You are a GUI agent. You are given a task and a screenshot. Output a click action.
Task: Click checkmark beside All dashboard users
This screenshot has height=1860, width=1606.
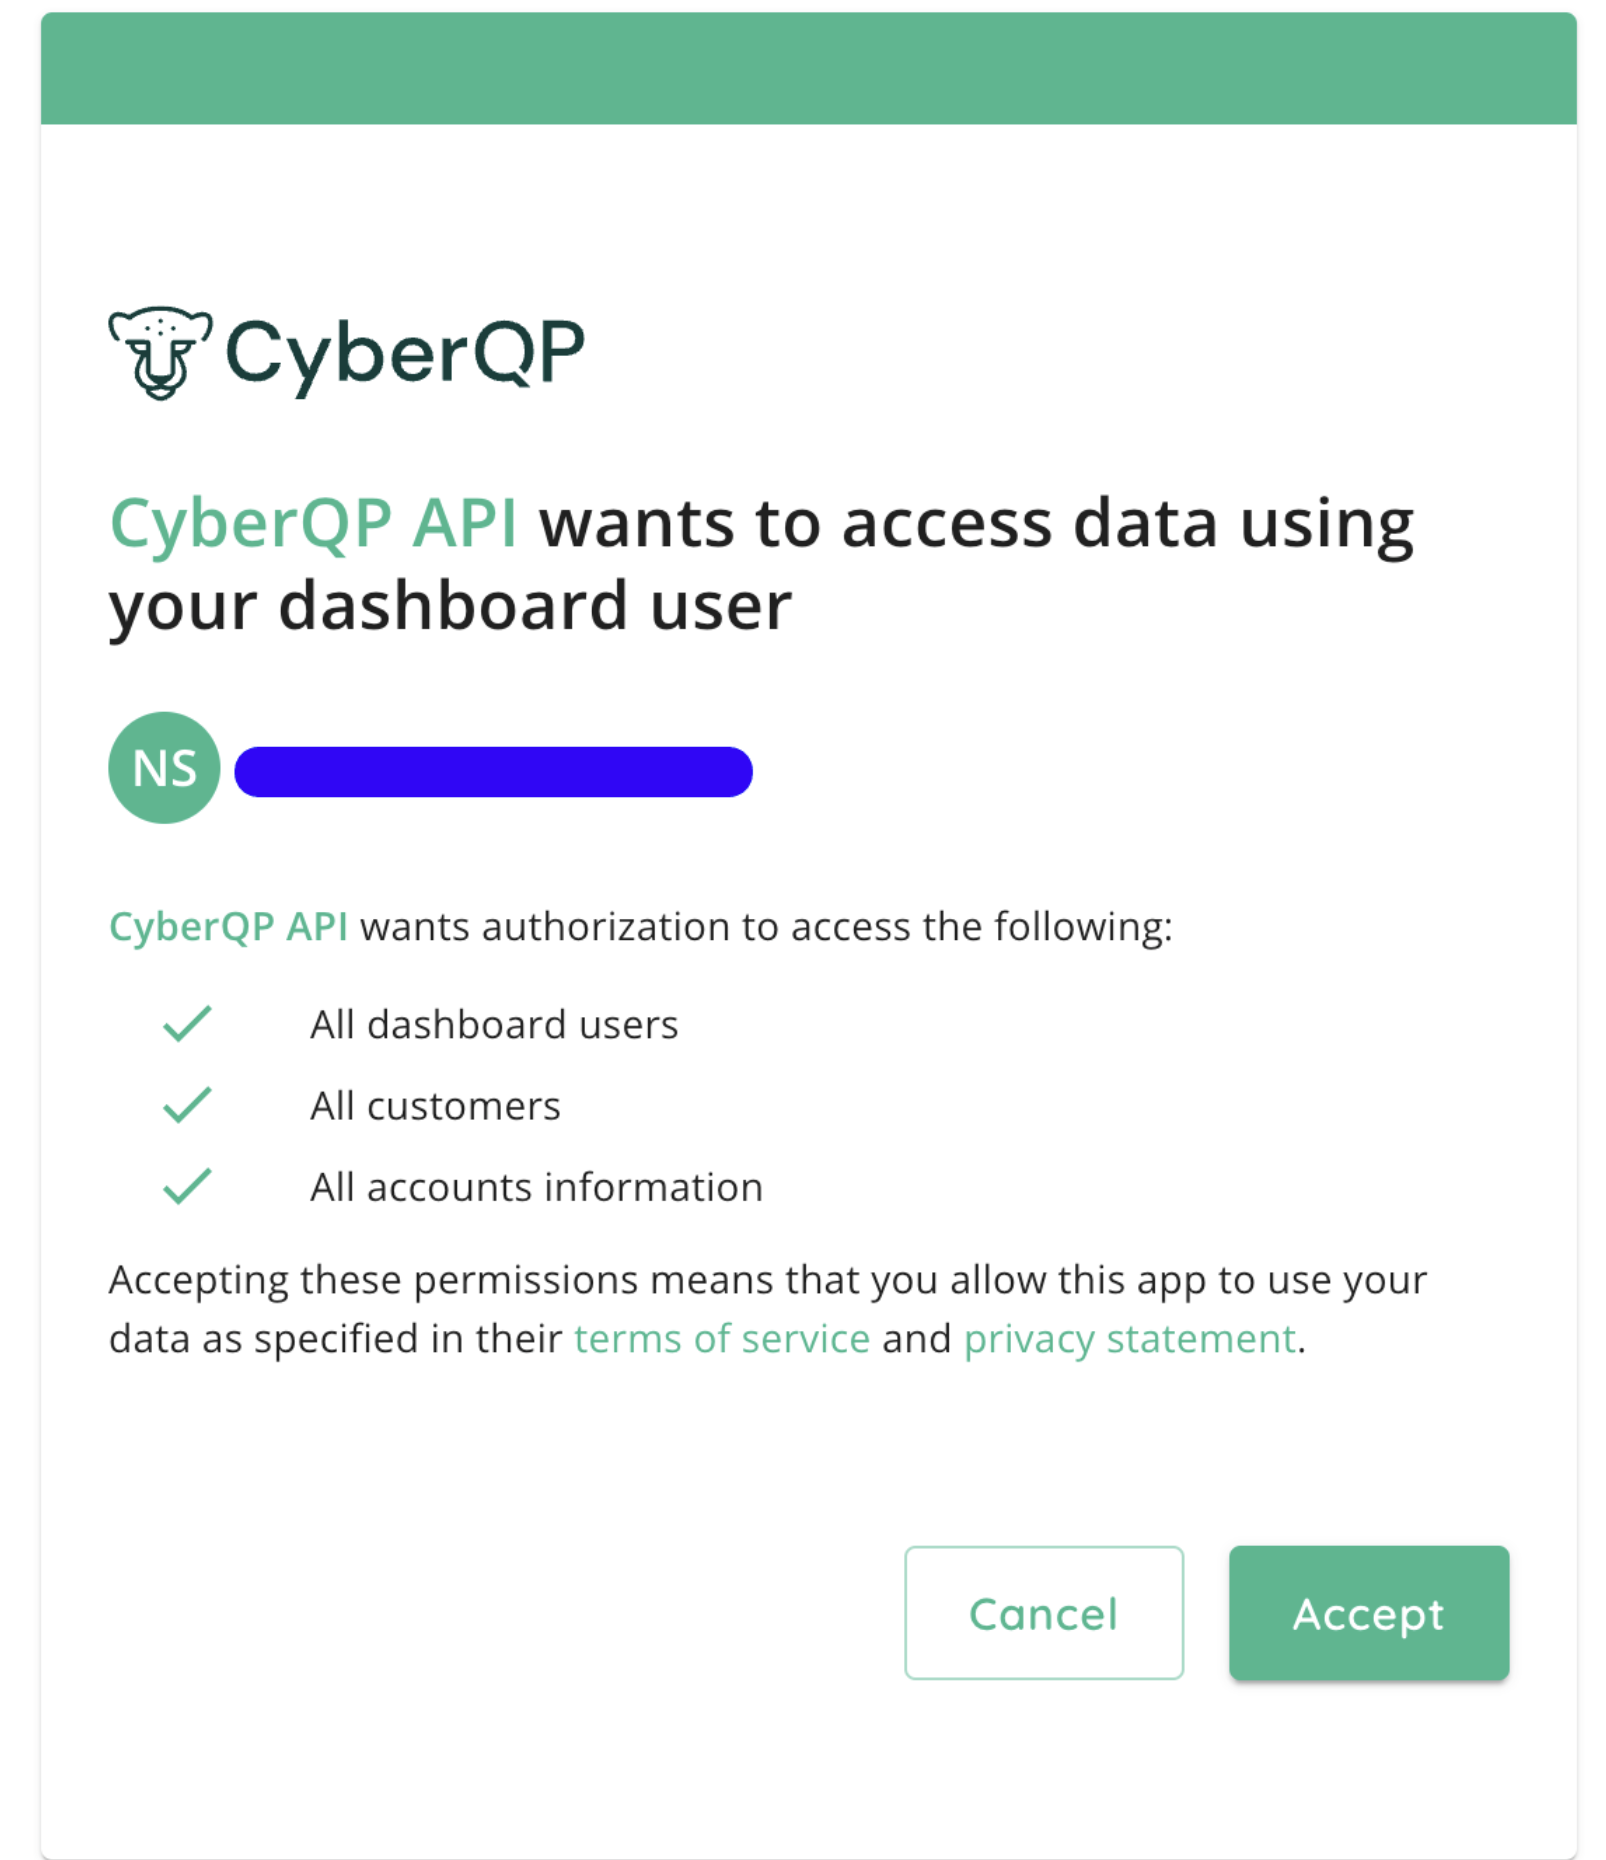(x=187, y=1024)
